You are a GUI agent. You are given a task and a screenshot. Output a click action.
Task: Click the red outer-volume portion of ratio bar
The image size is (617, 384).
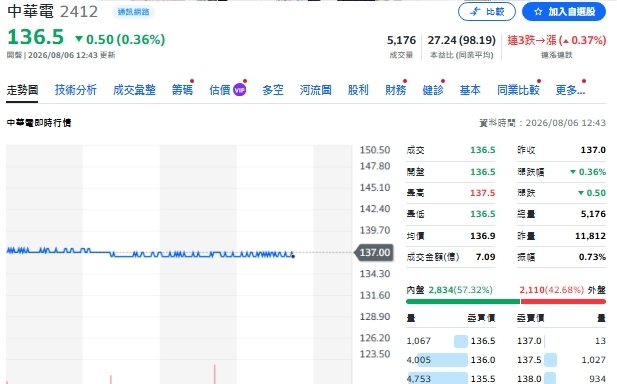(563, 301)
